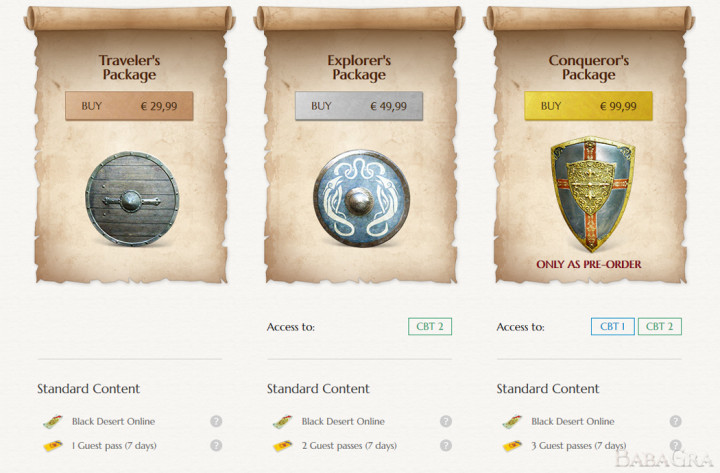Open help for 2 Guest passes (7 days)
Image resolution: width=720 pixels, height=473 pixels.
(x=445, y=445)
